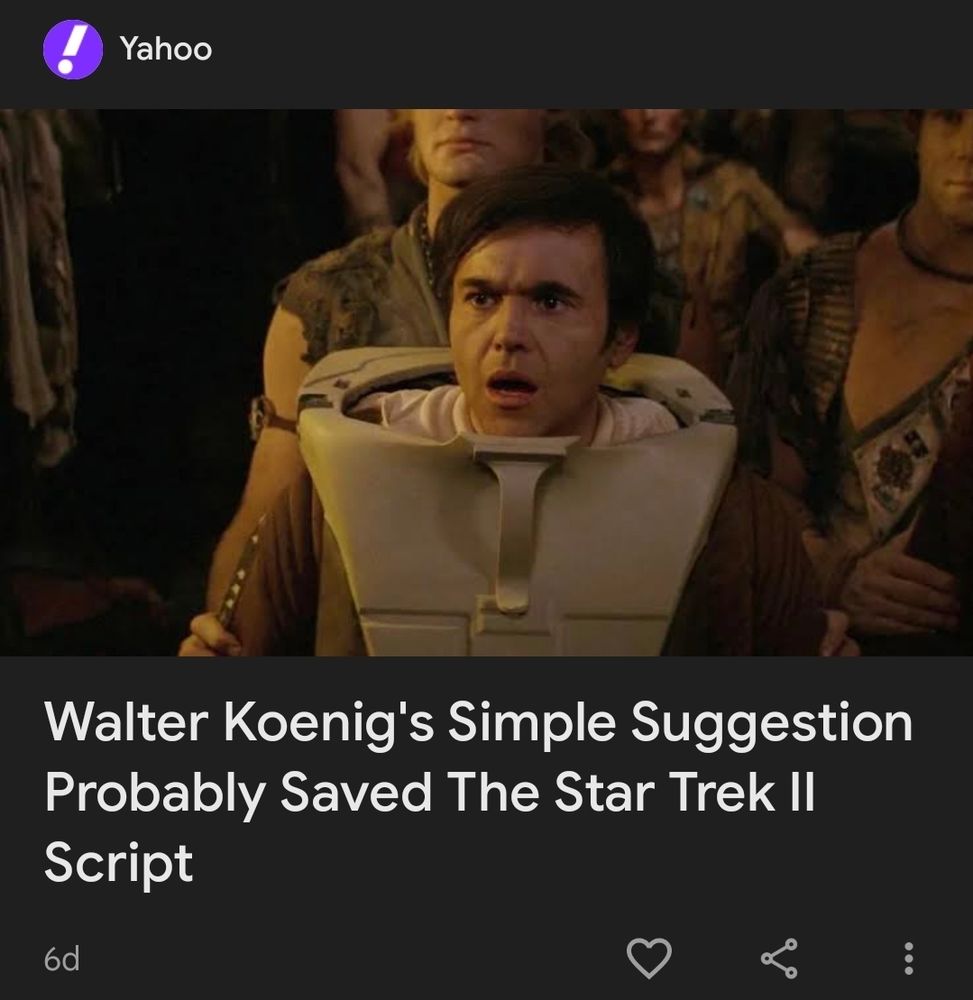Viewport: 973px width, 1000px height.
Task: Click the 6d timestamp label
Action: pyautogui.click(x=62, y=959)
